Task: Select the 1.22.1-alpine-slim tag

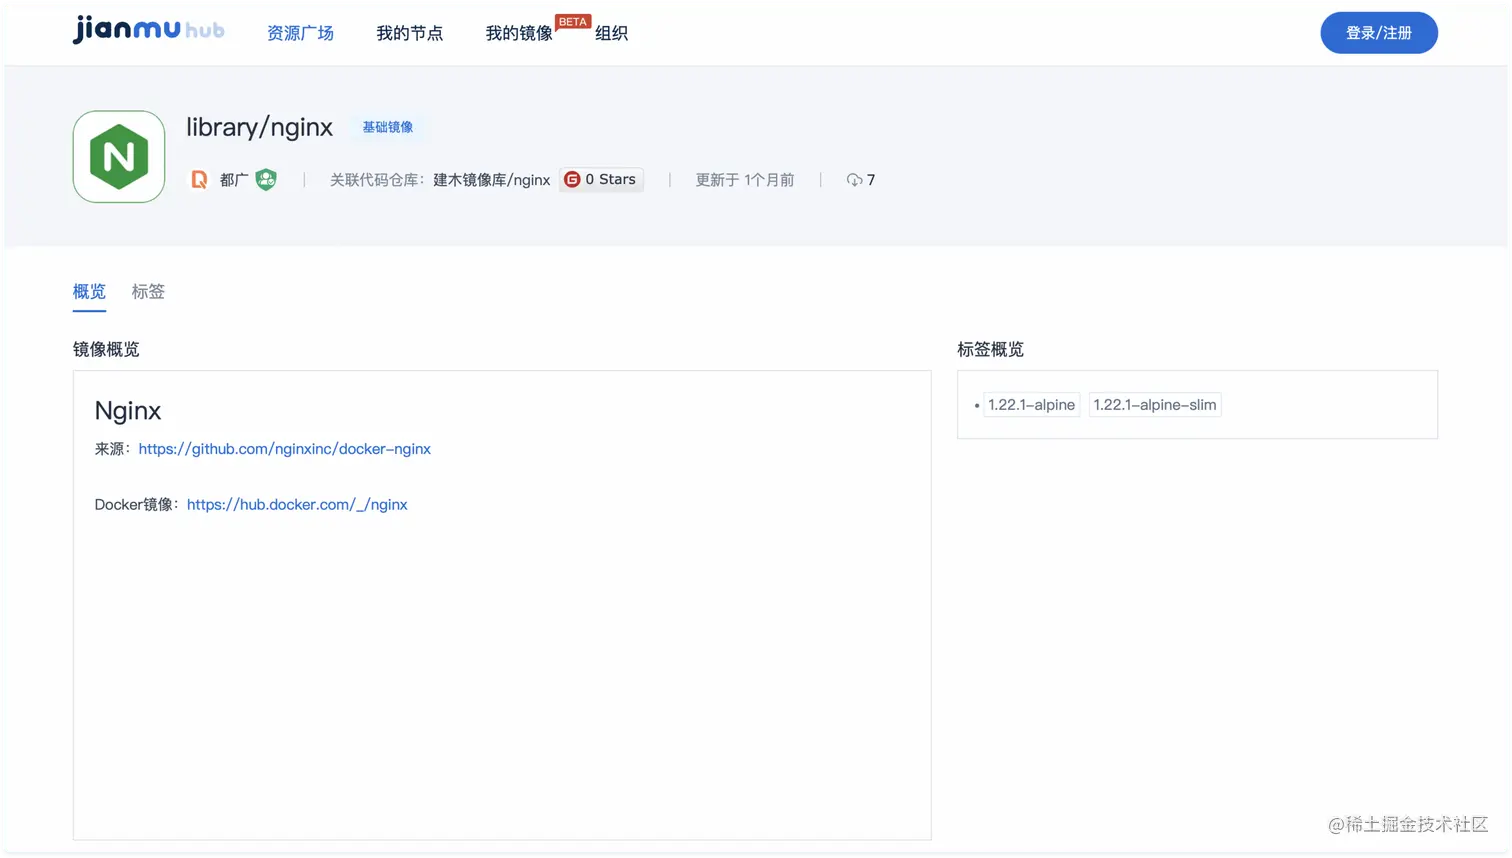Action: (x=1155, y=405)
